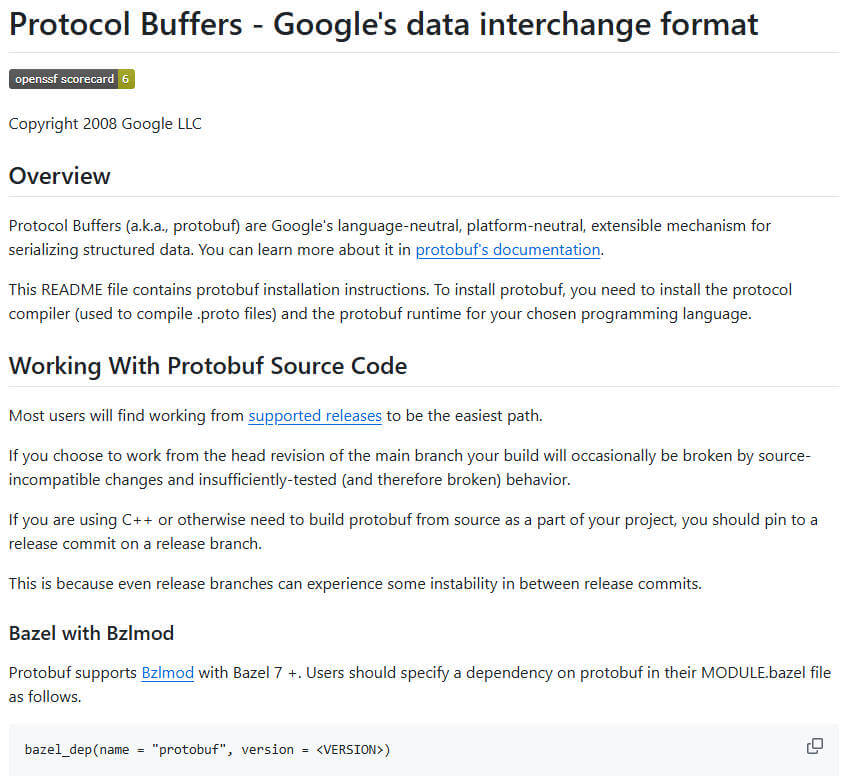The width and height of the screenshot is (845, 777).
Task: Click the Bazel with Bzlmod subheading
Action: (x=91, y=633)
